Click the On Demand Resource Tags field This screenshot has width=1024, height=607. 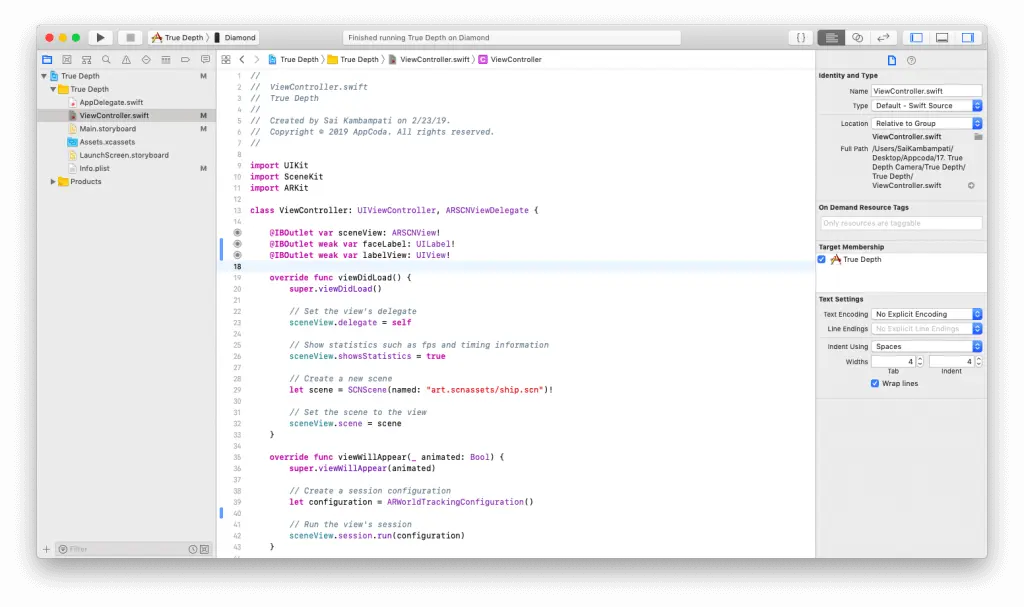[901, 223]
